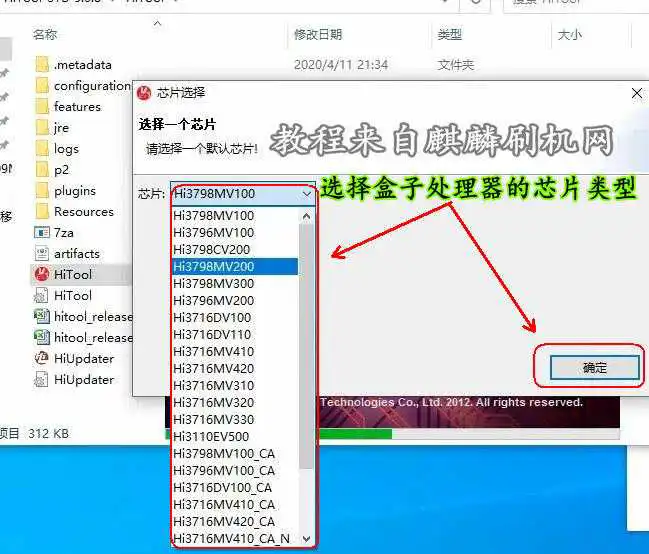Select the plugins folder name
The image size is (649, 554).
tap(75, 191)
